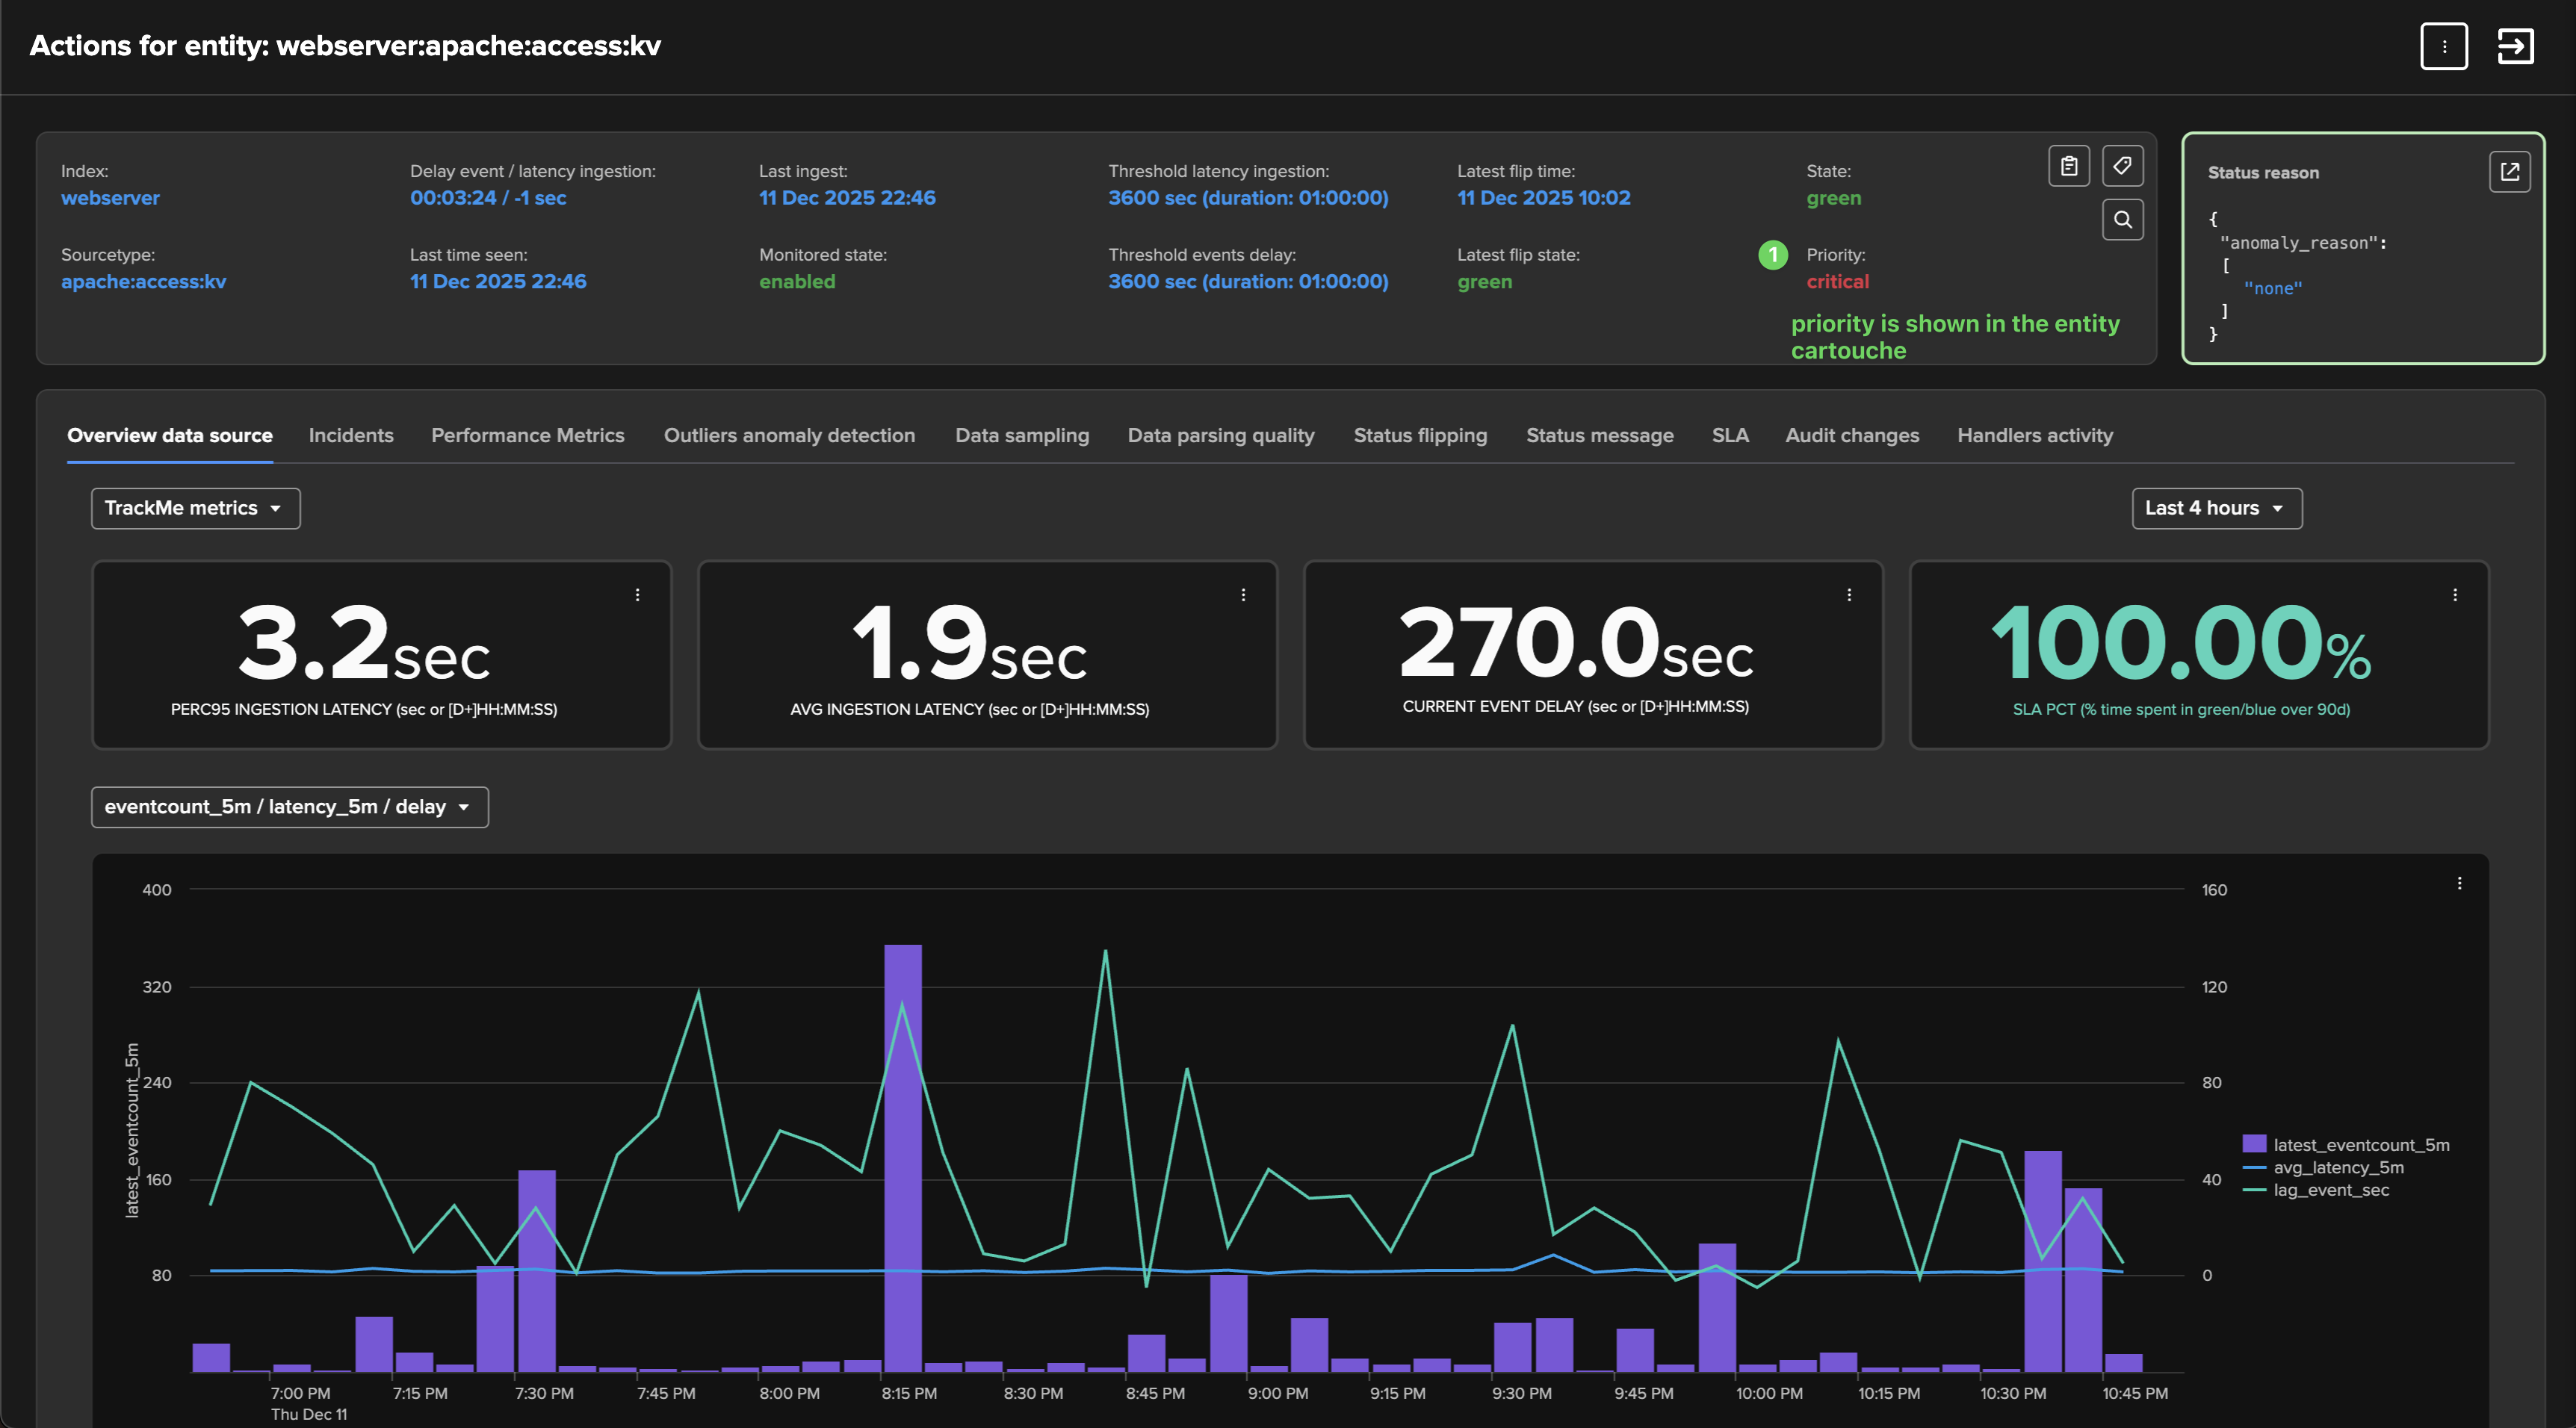Toggle avg_latency_5m series in legend

2338,1168
